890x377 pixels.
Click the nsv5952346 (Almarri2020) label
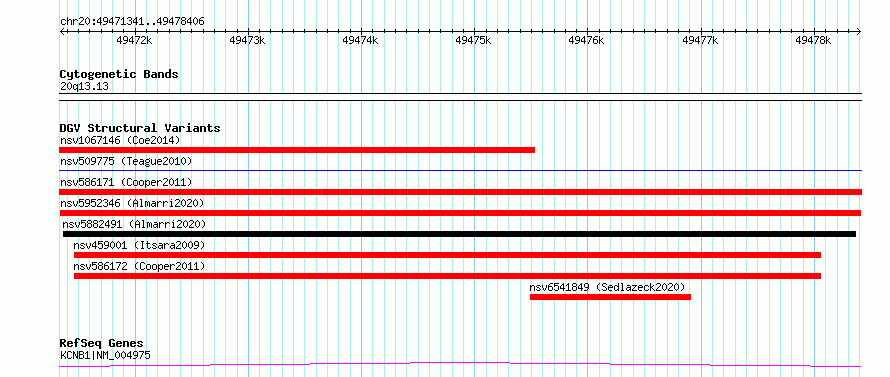click(132, 203)
